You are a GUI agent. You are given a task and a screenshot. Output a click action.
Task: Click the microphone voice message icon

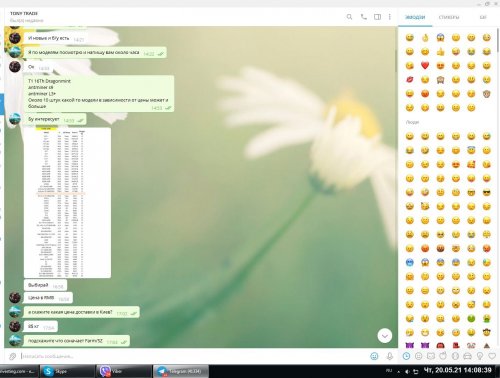click(x=390, y=356)
